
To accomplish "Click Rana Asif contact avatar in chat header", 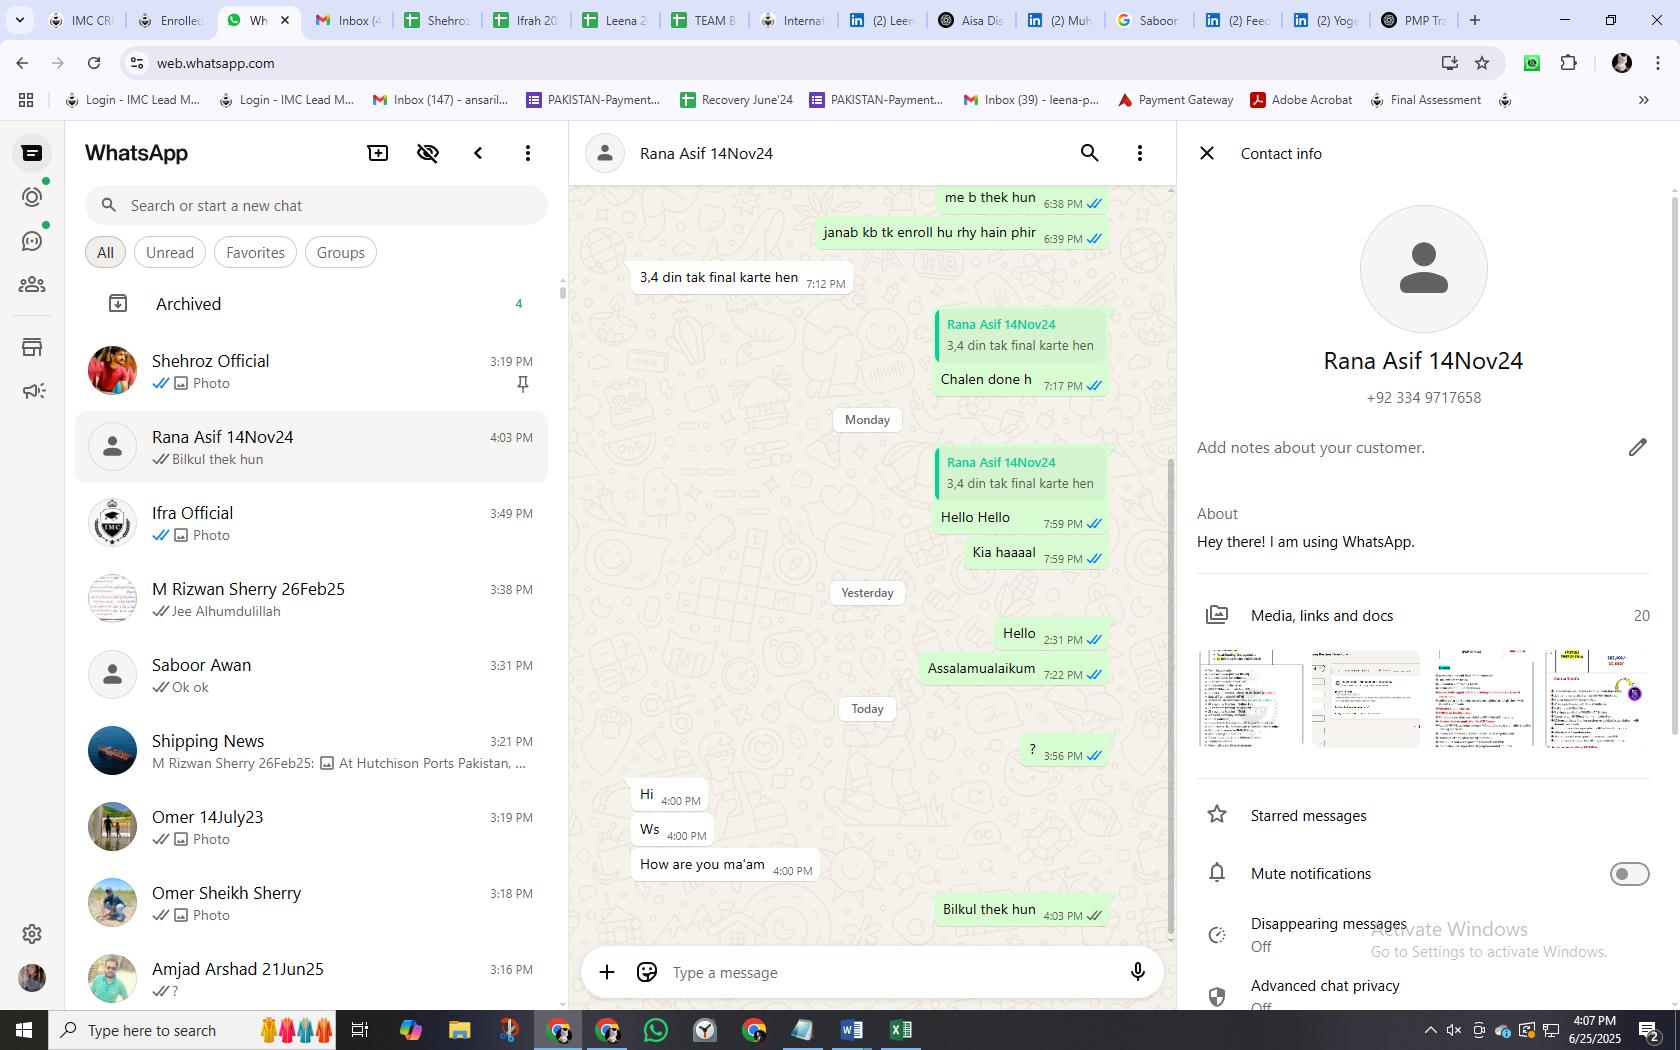I will 604,153.
